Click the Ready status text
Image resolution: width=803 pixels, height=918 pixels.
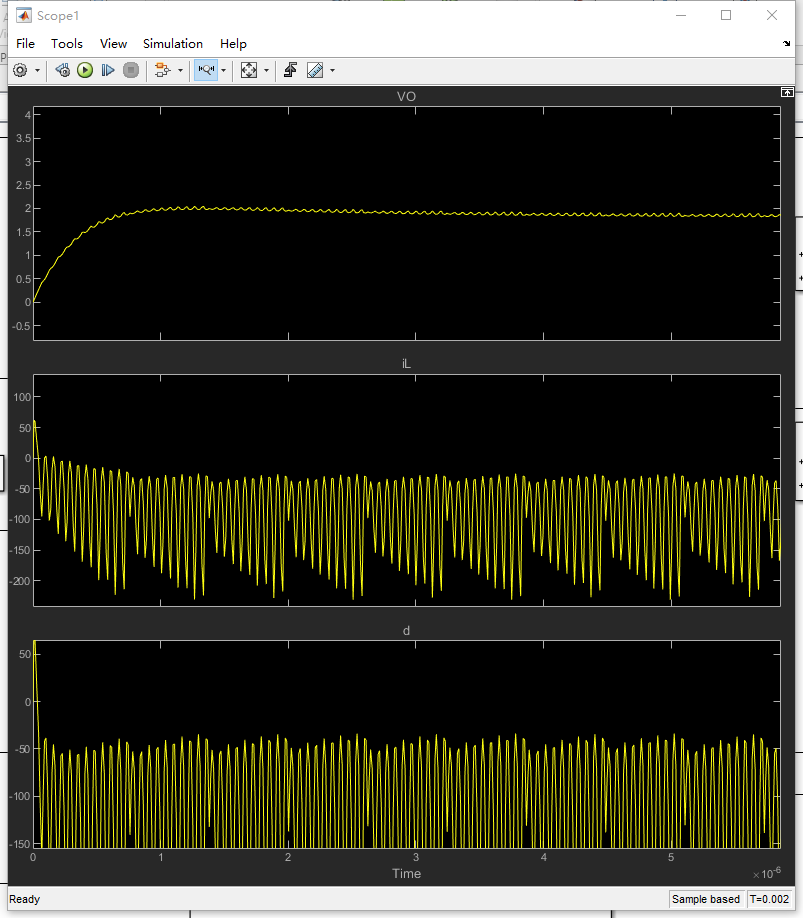pos(25,899)
